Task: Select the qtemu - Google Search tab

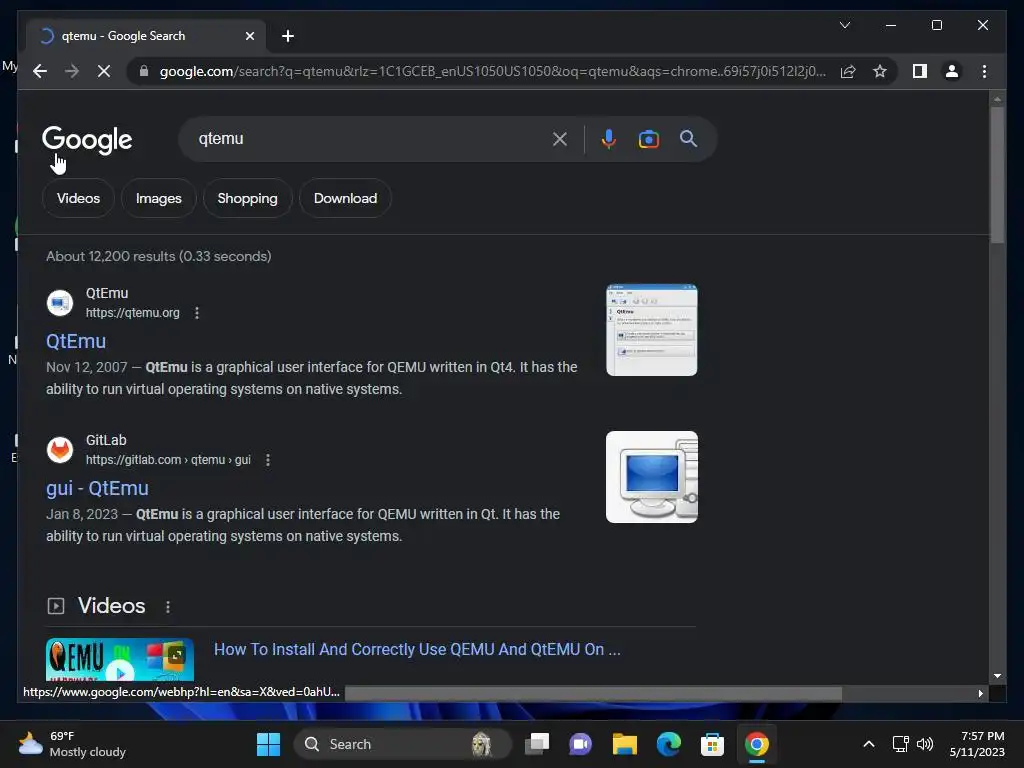Action: click(145, 36)
